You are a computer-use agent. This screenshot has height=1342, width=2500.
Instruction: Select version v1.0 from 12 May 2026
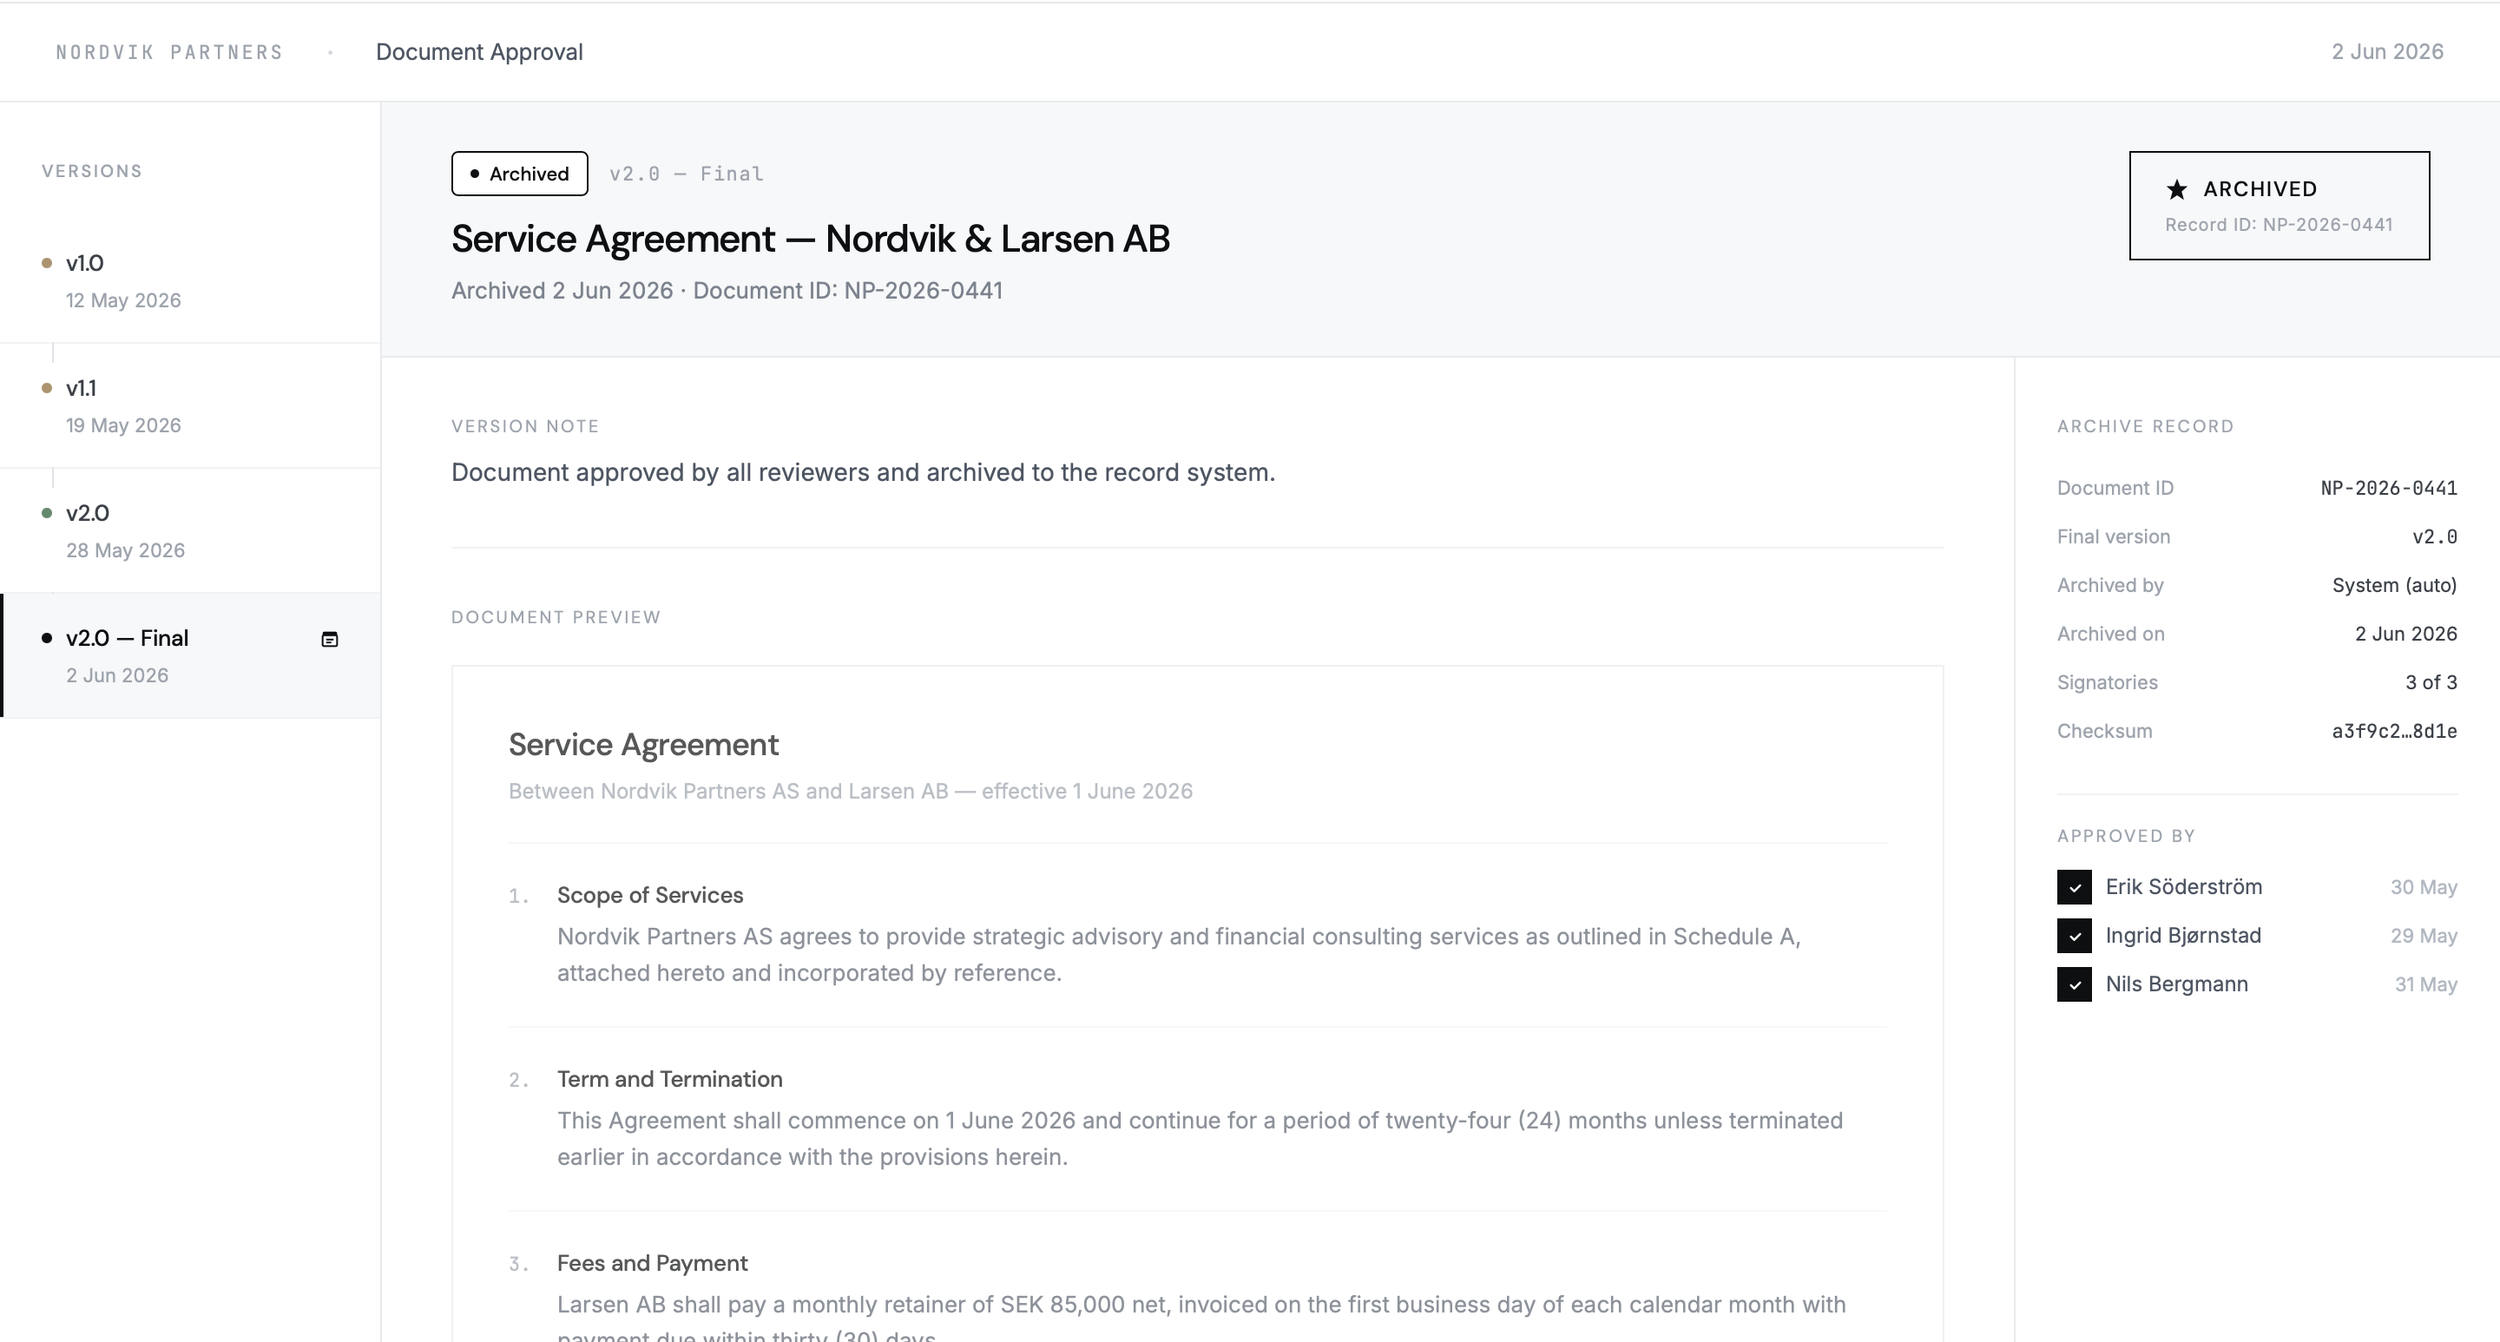190,281
